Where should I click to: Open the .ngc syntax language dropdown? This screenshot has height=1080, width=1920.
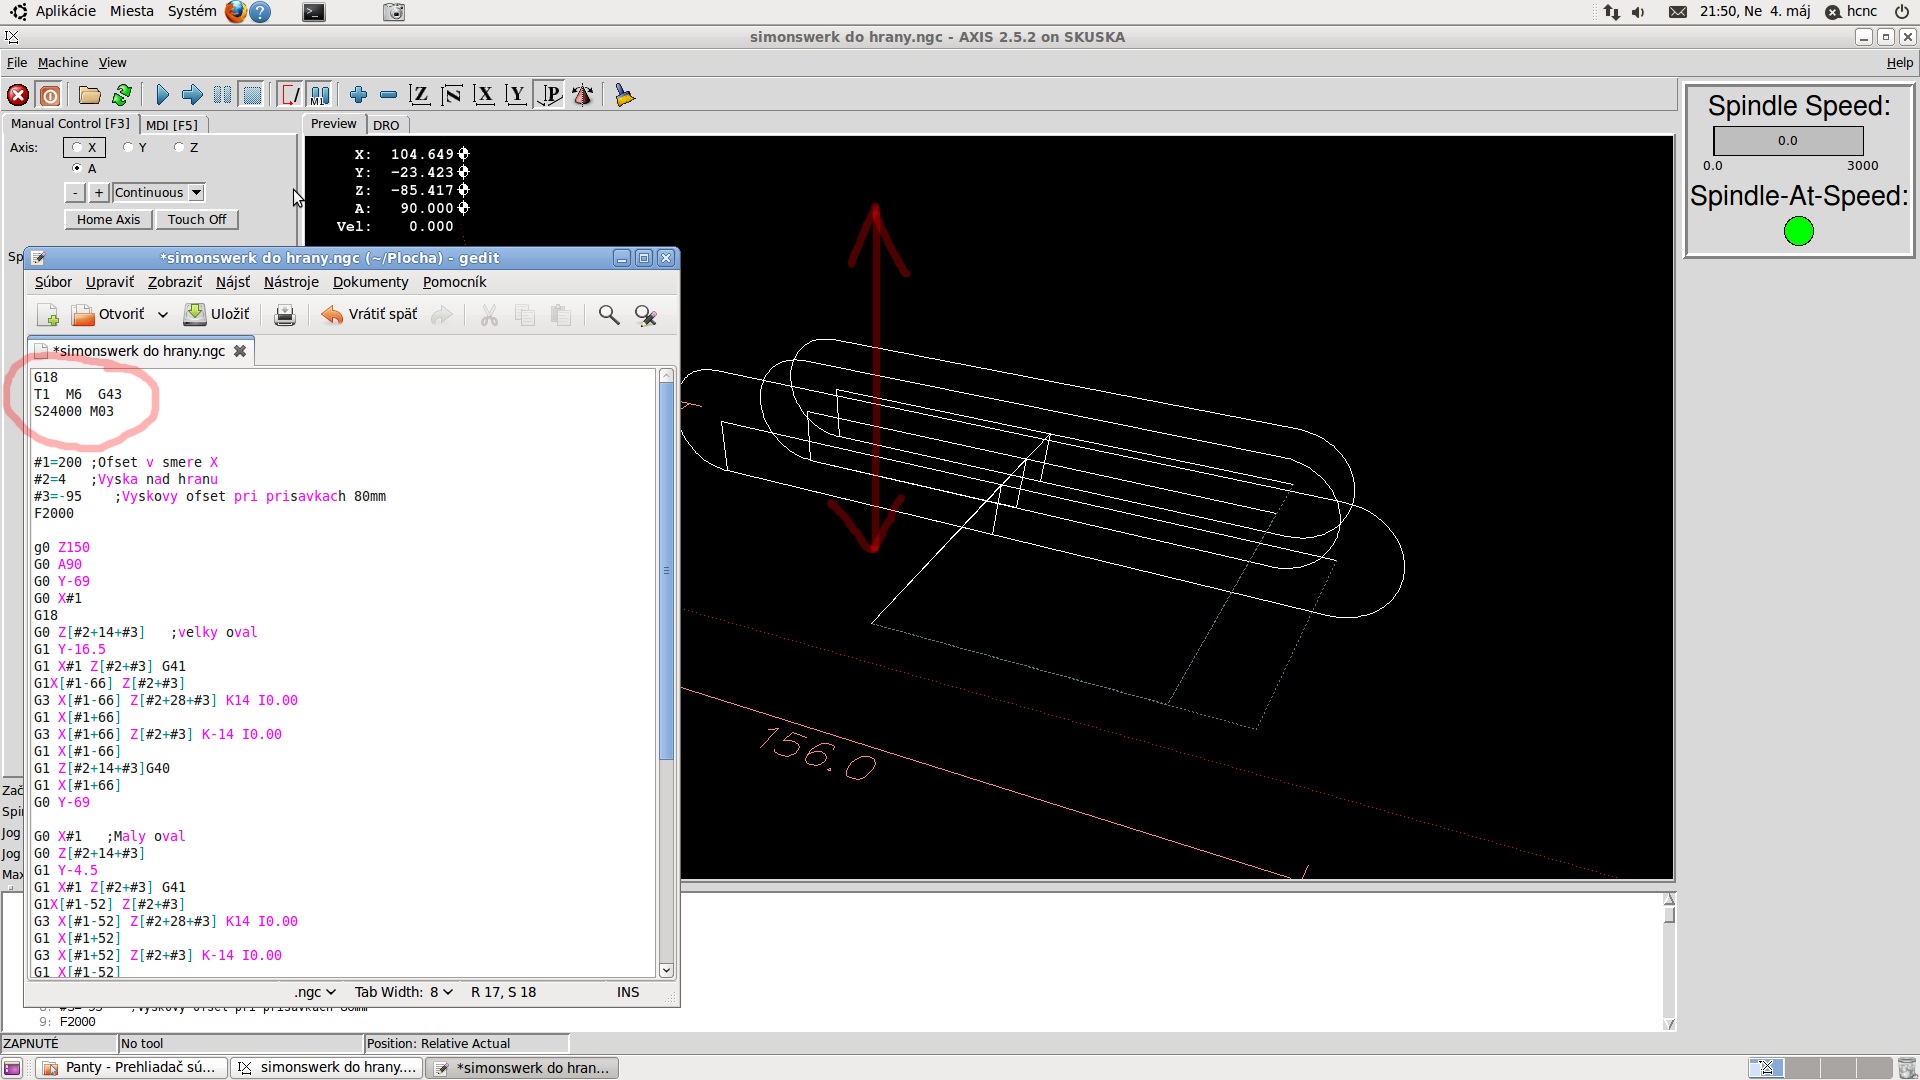(314, 992)
